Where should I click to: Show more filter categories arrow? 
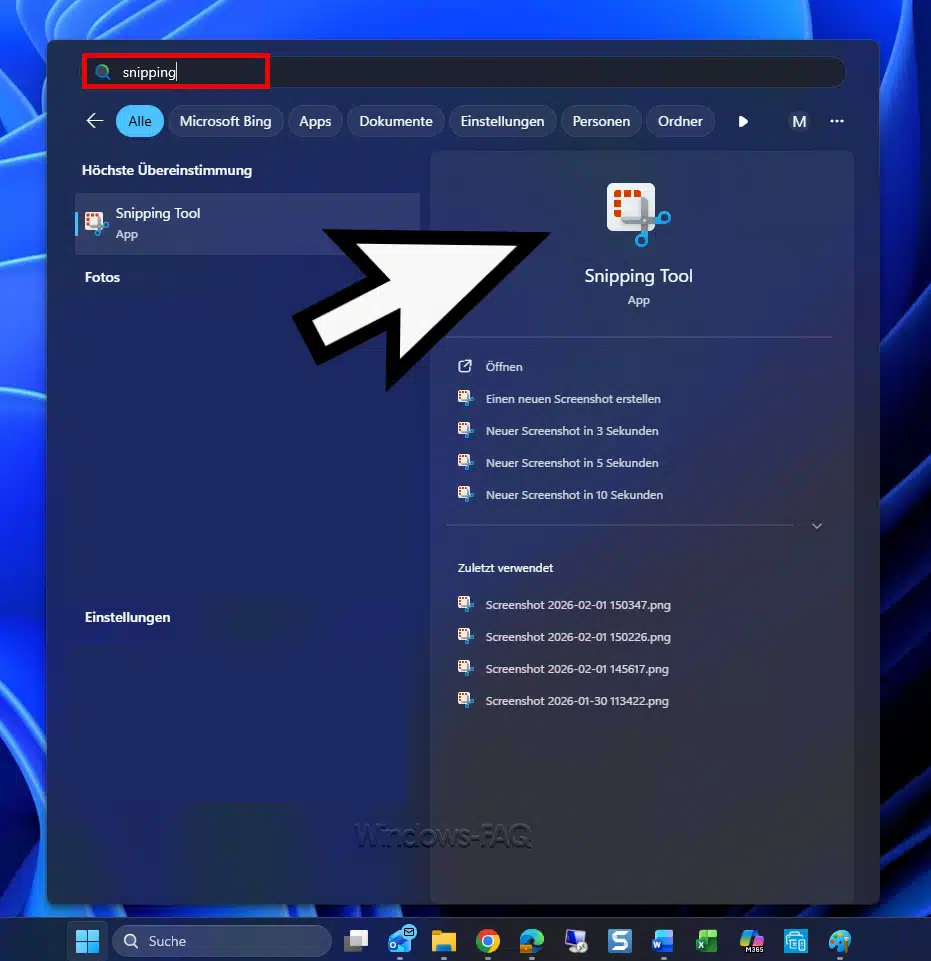pyautogui.click(x=743, y=121)
